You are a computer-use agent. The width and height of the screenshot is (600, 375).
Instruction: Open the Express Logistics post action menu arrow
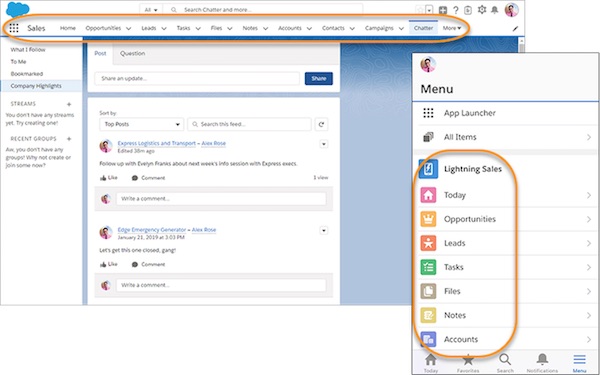(x=324, y=144)
